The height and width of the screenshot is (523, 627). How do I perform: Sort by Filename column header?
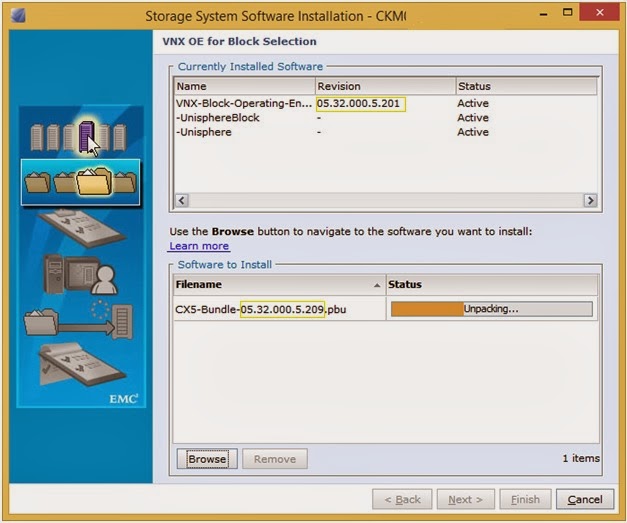[279, 284]
